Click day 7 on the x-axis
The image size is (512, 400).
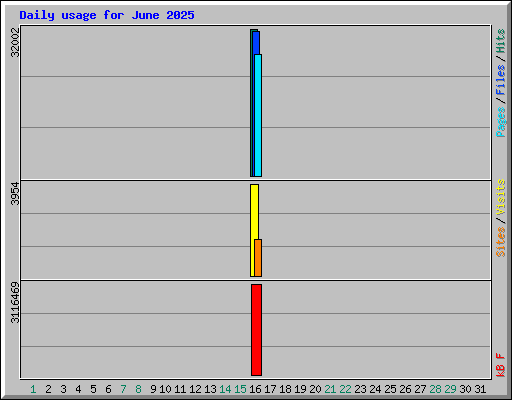pyautogui.click(x=123, y=389)
